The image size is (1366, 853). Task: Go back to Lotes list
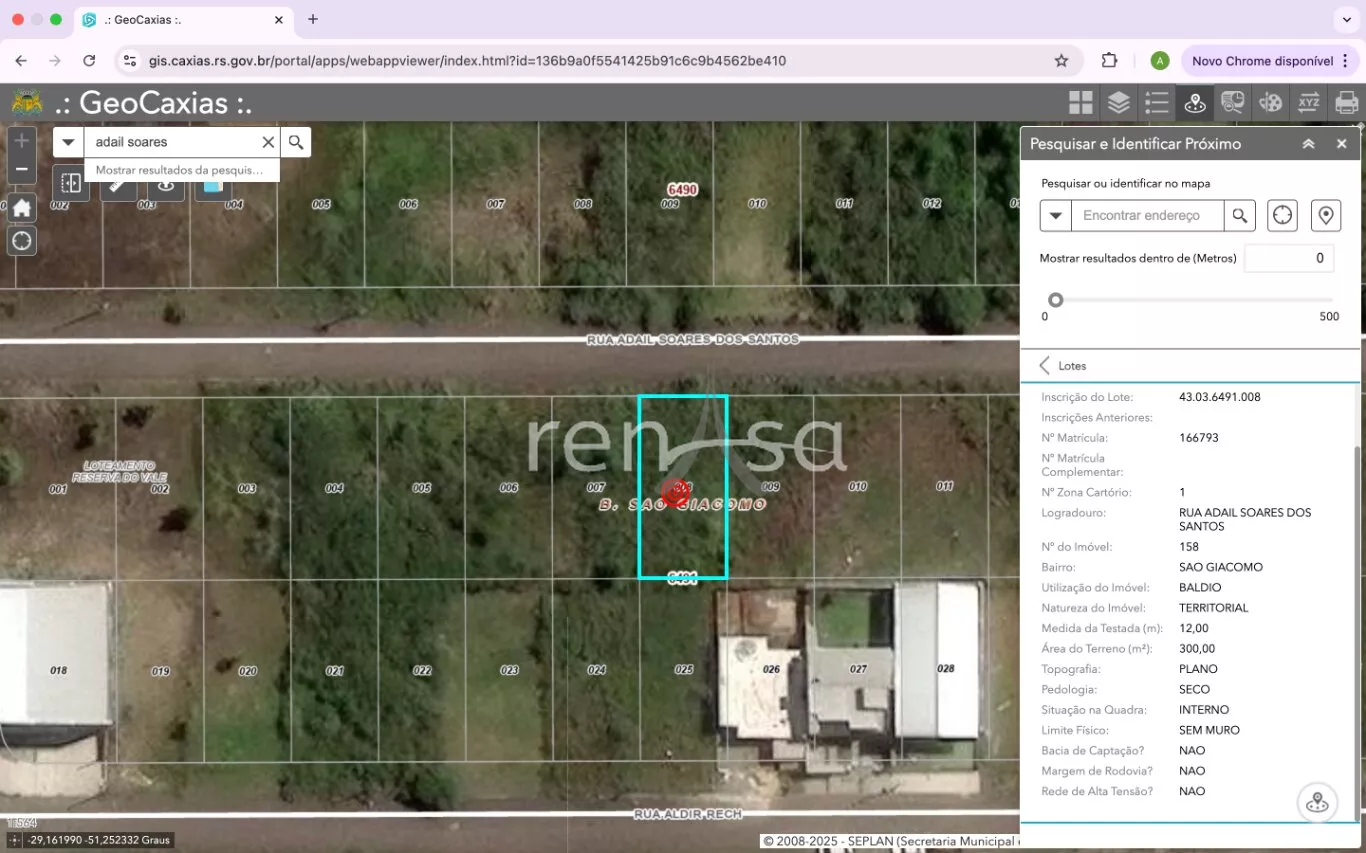tap(1045, 366)
